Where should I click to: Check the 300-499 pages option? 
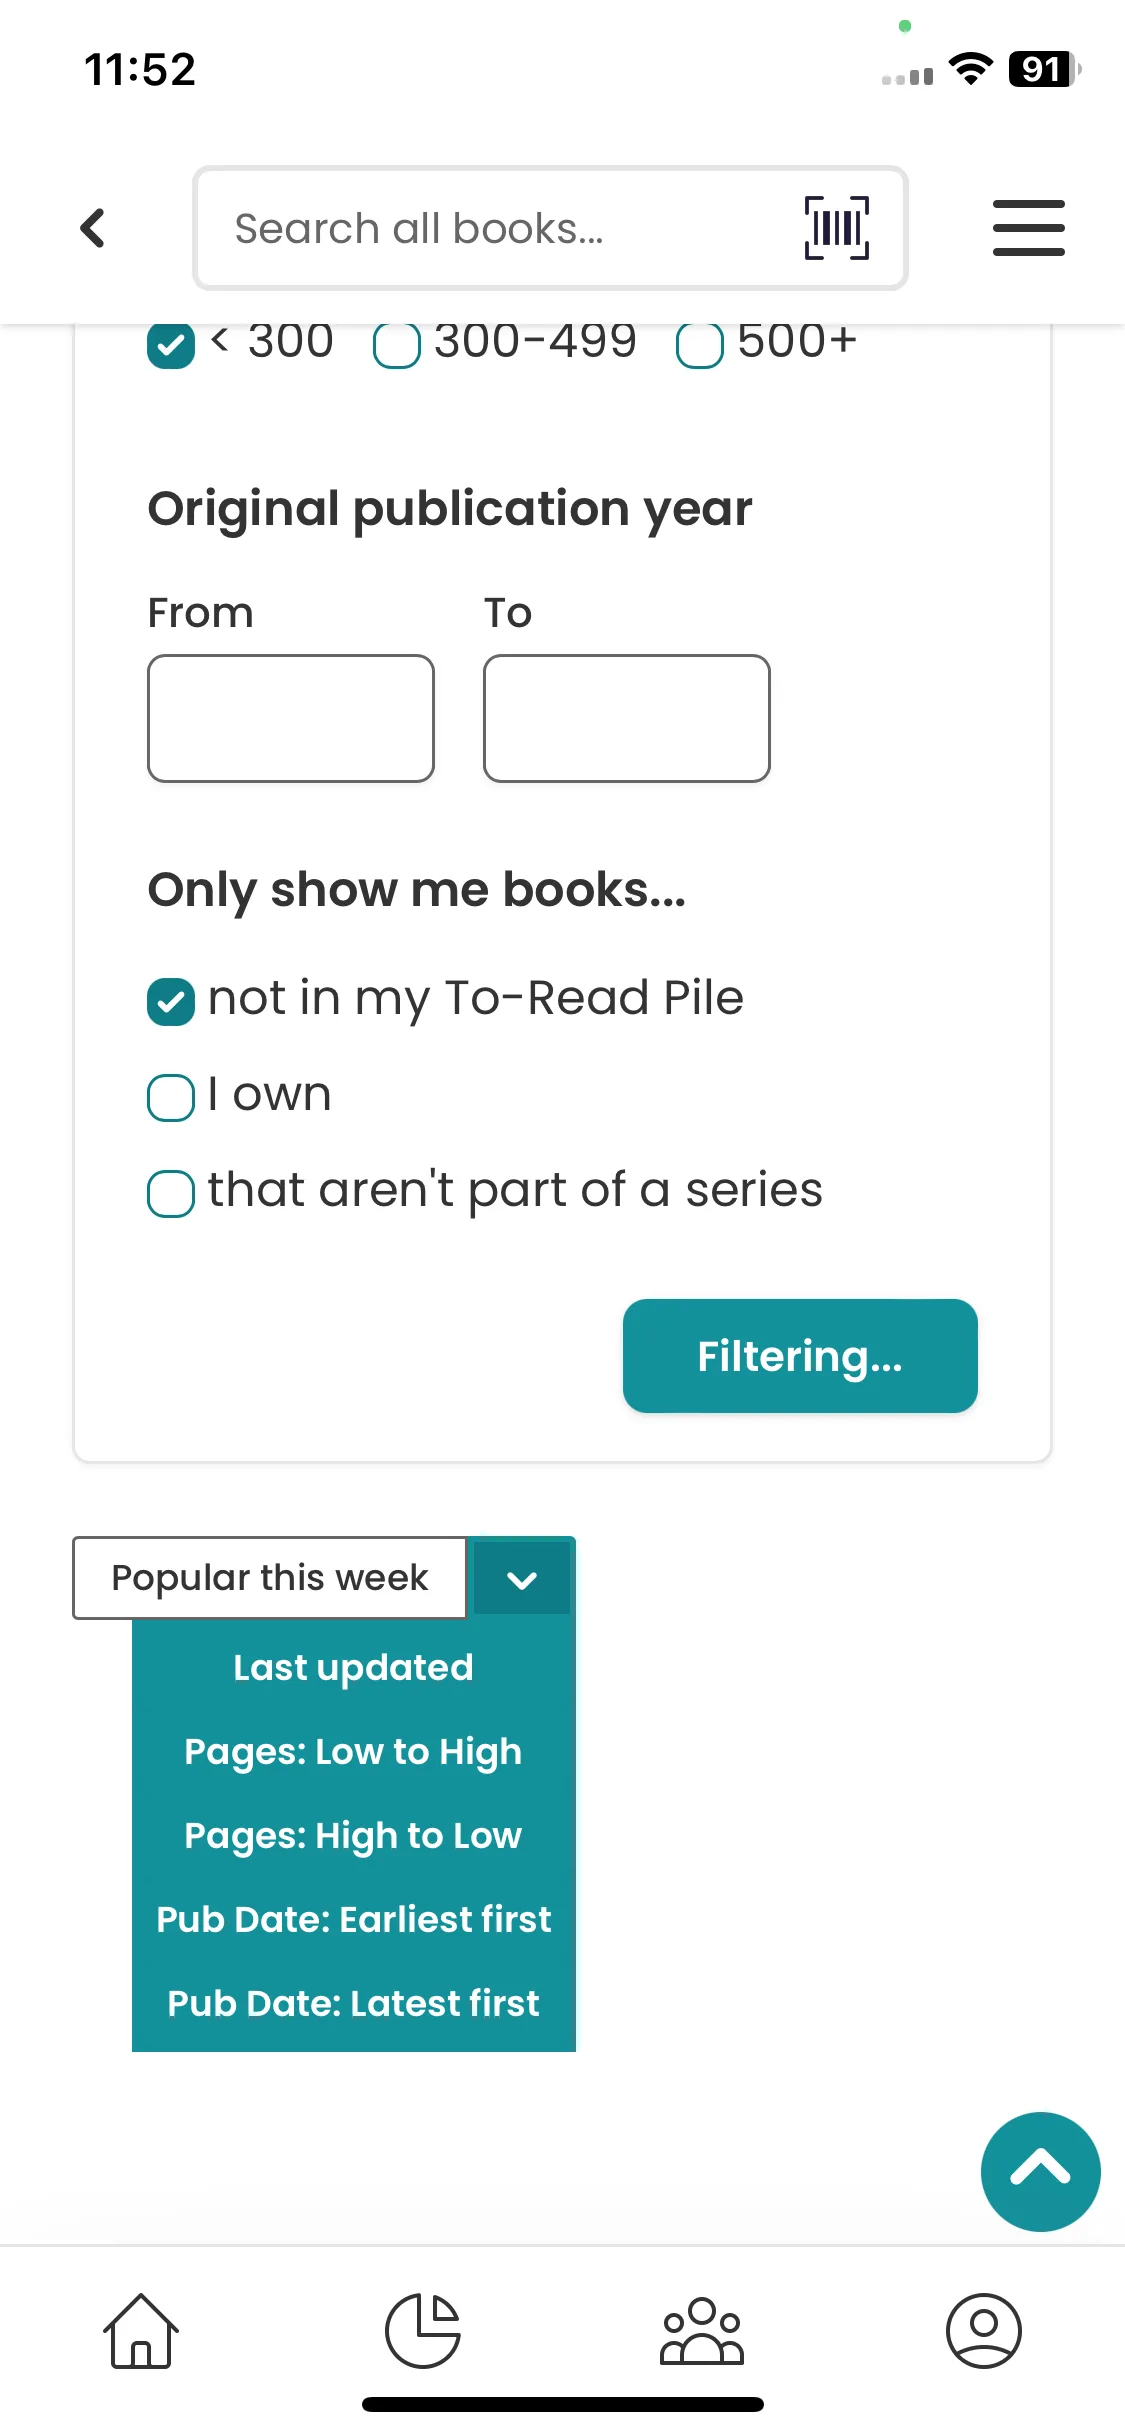pos(397,346)
